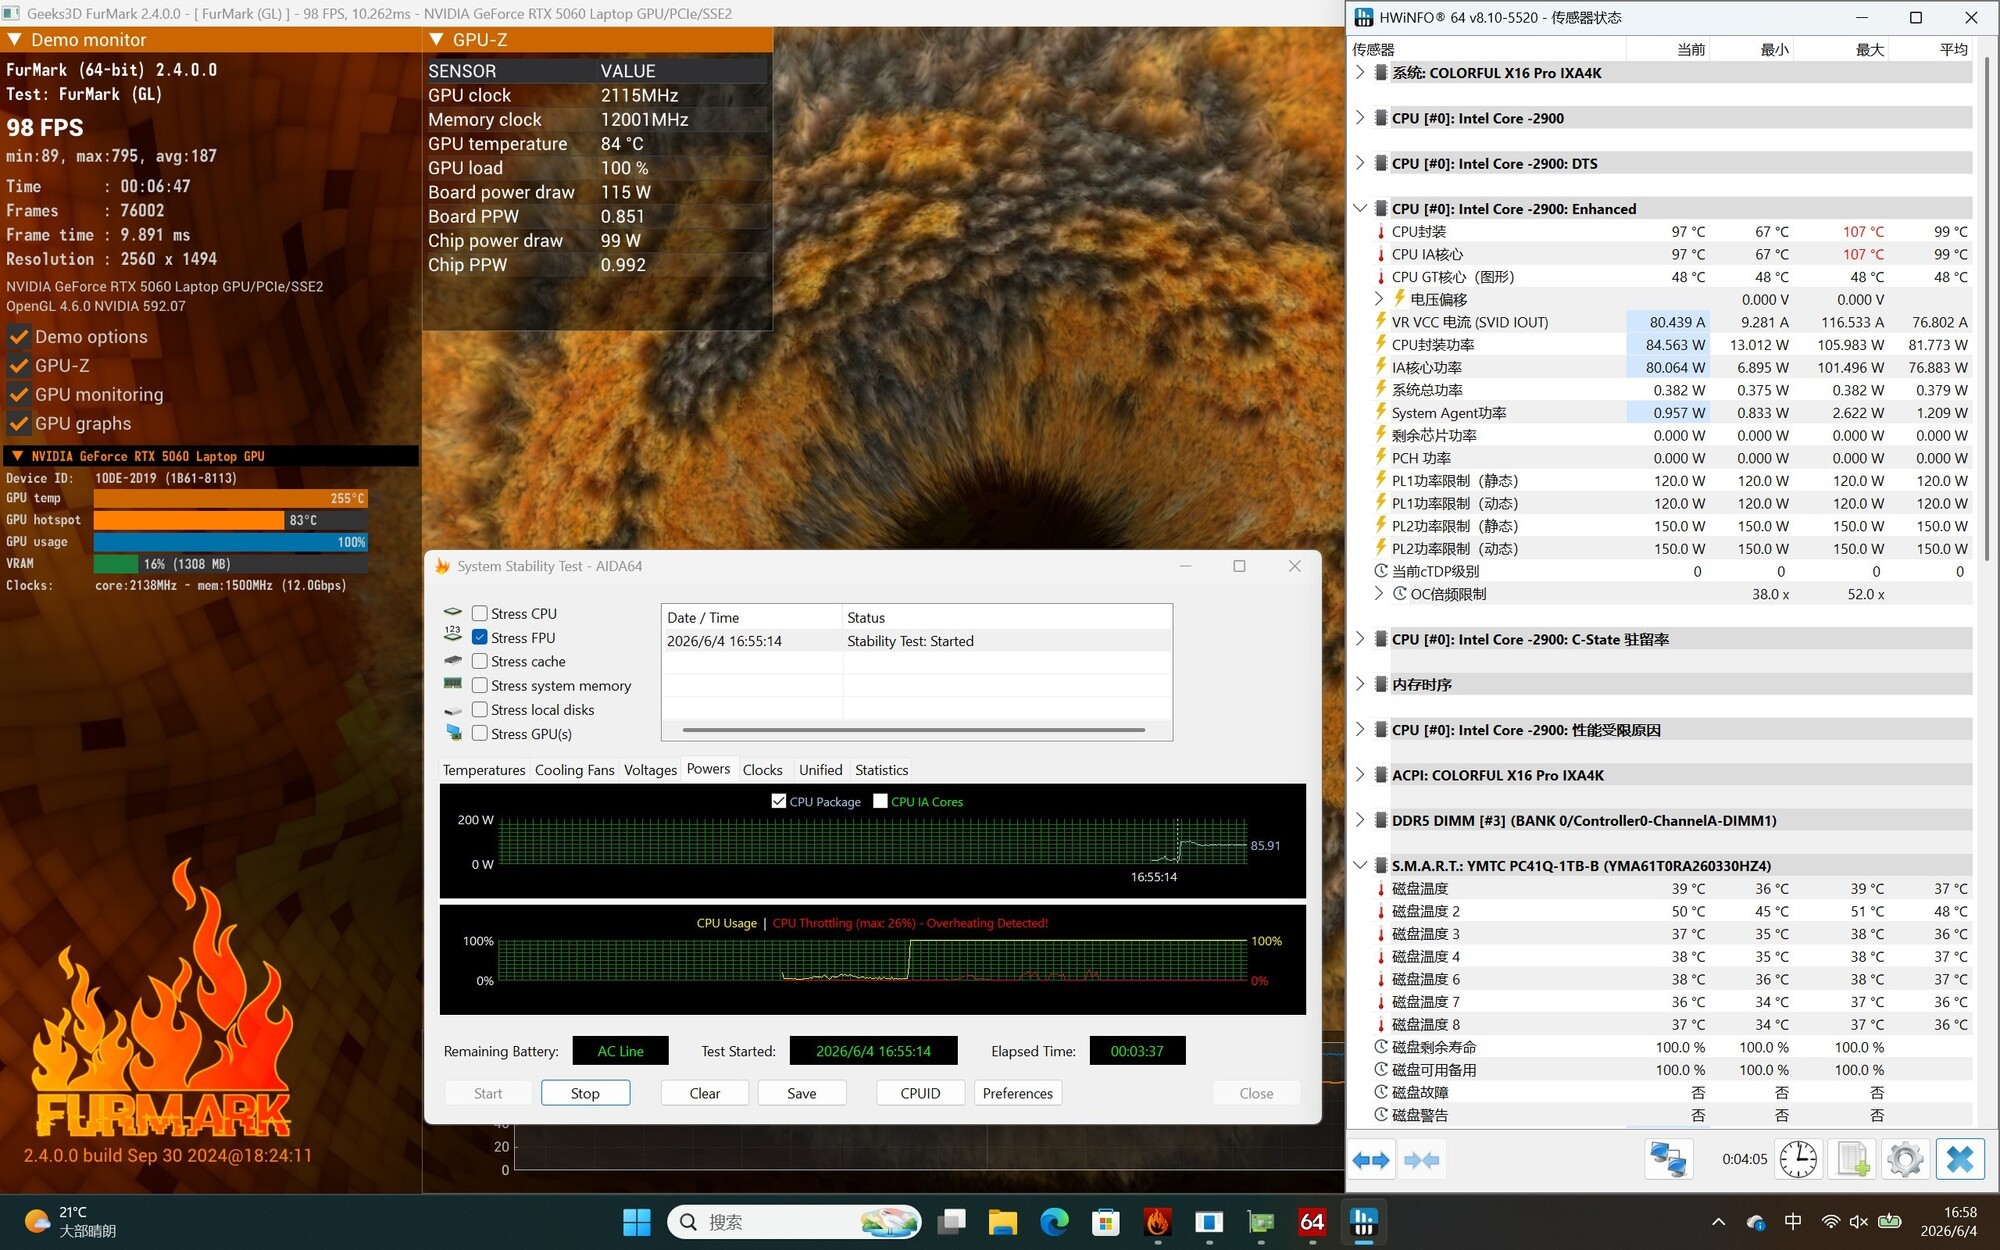Collapse NVIDIA GeForce RTX 5060 GPU section
Screen dimensions: 2000x1250
click(x=17, y=456)
